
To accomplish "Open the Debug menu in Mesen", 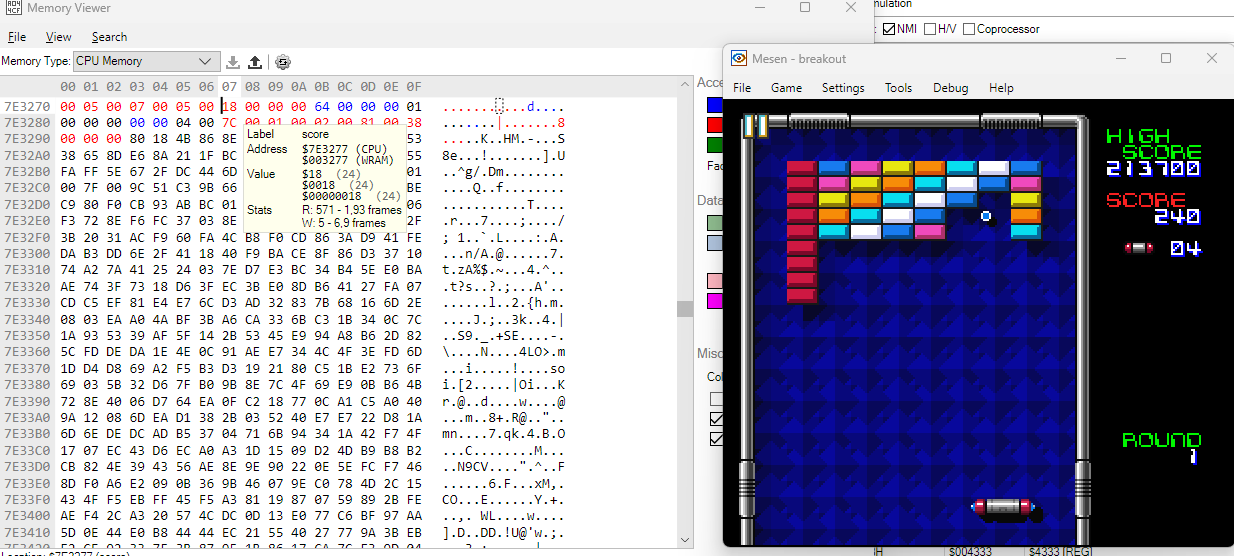I will click(950, 88).
